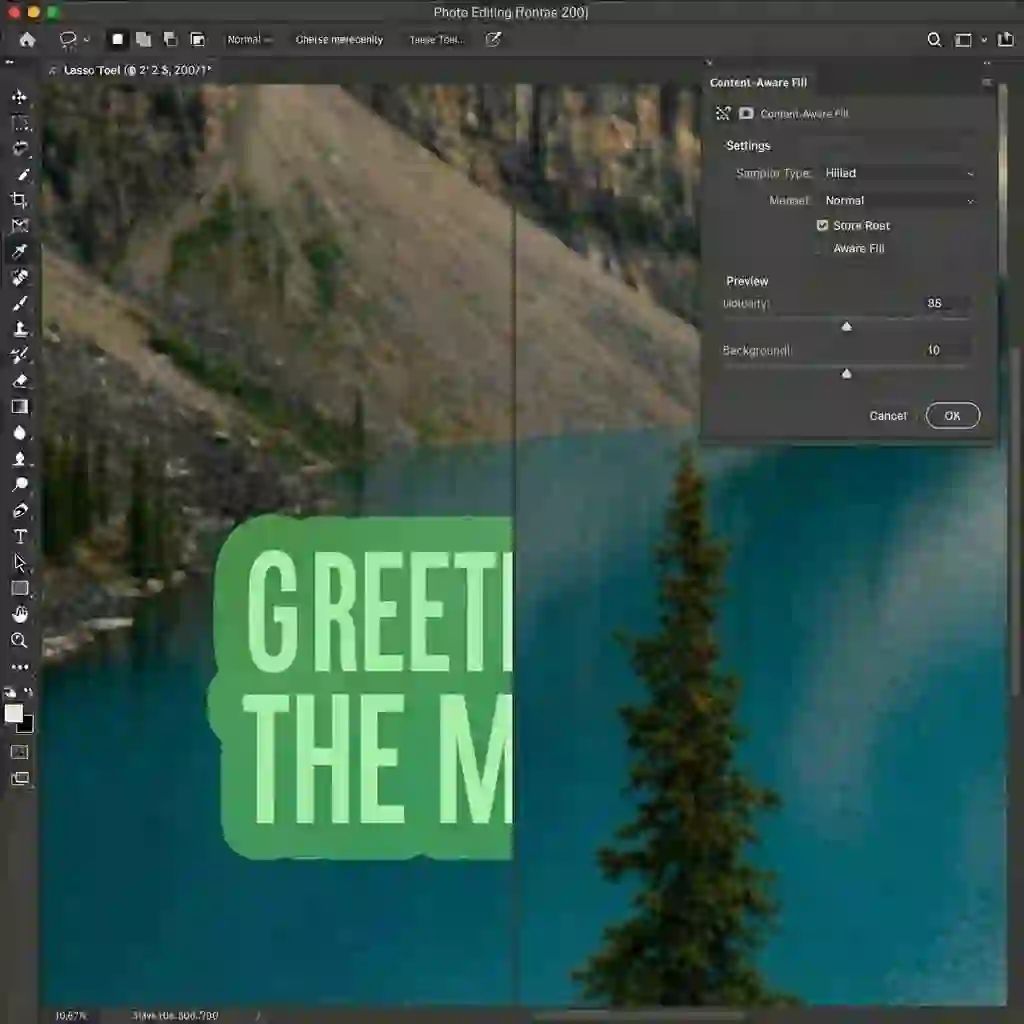
Task: Choose the Clone Stamp tool
Action: pyautogui.click(x=19, y=329)
